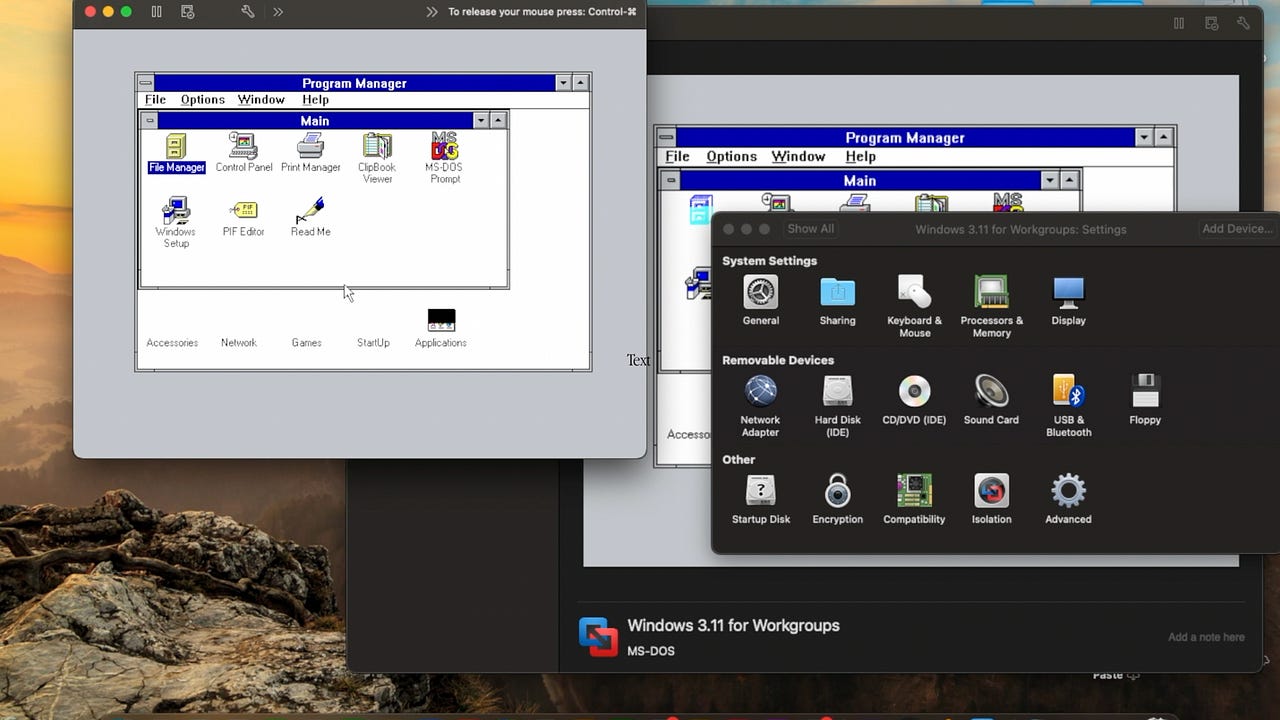Open Window menu in front Program Manager
The height and width of the screenshot is (720, 1280).
point(261,100)
